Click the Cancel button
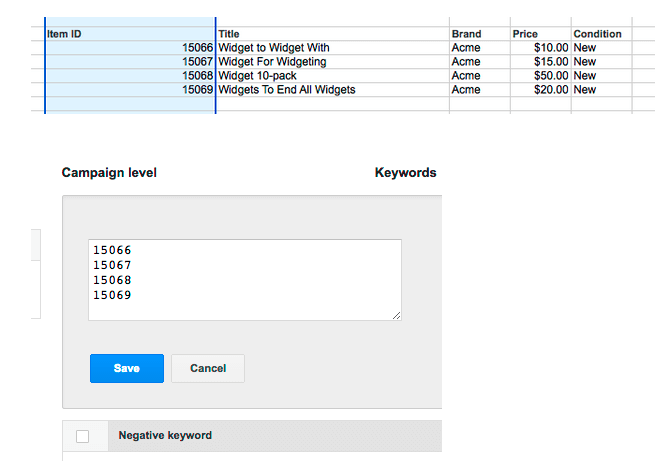 coord(208,368)
